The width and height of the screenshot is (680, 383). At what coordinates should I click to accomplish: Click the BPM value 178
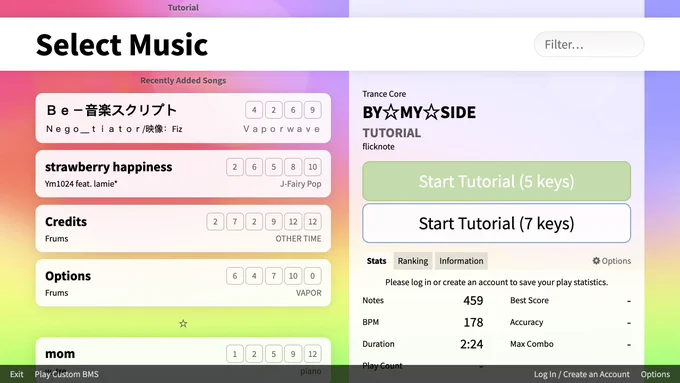473,322
